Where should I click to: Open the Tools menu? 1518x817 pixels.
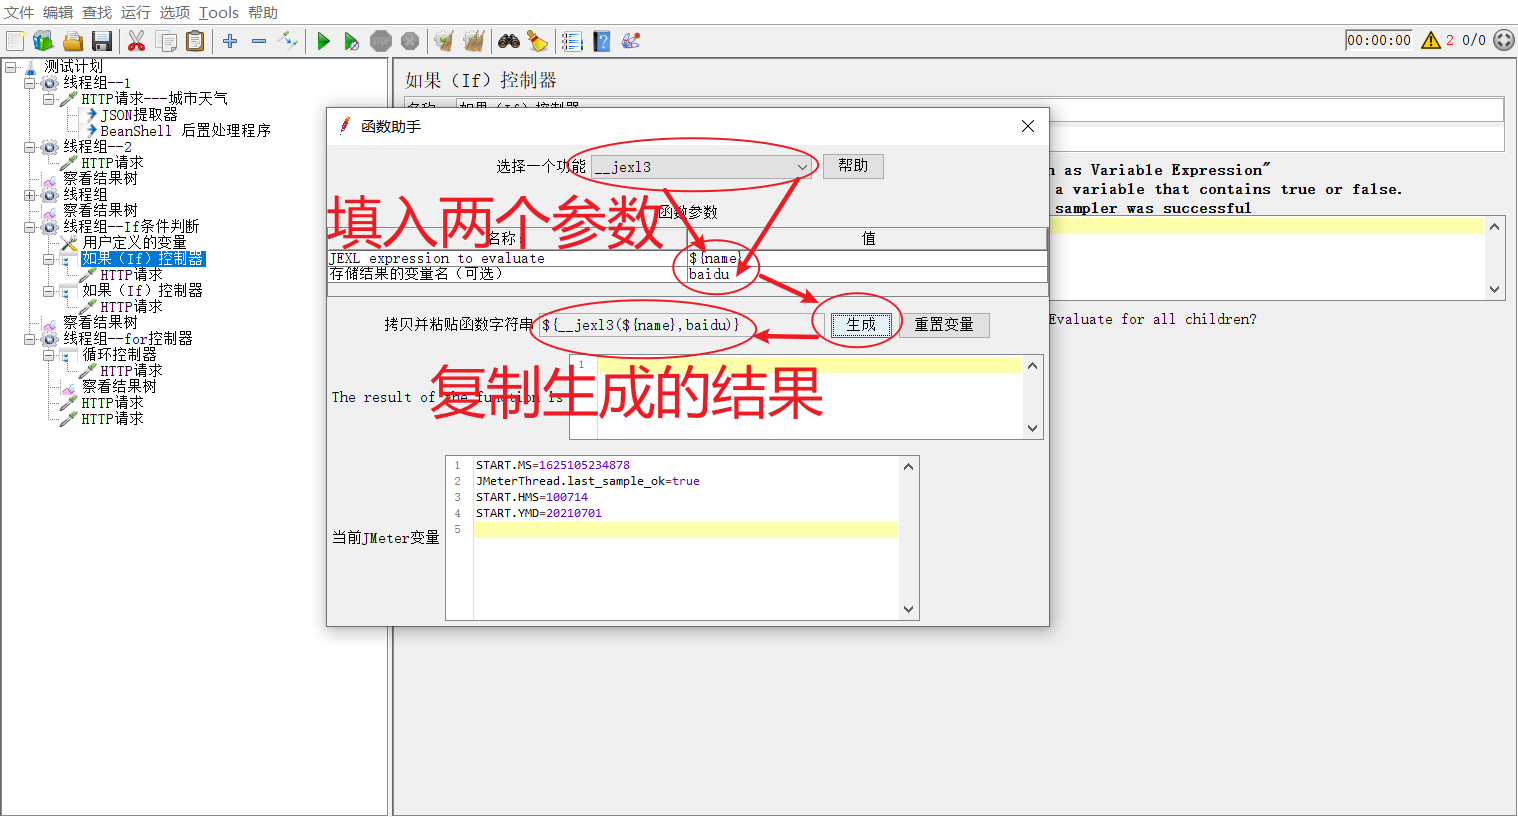point(218,12)
